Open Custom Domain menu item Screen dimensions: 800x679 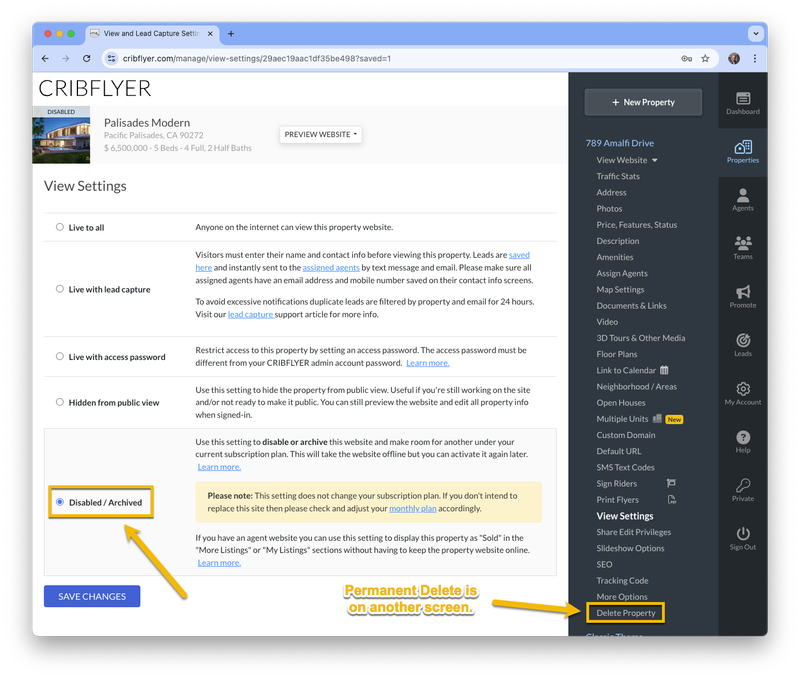coord(626,435)
